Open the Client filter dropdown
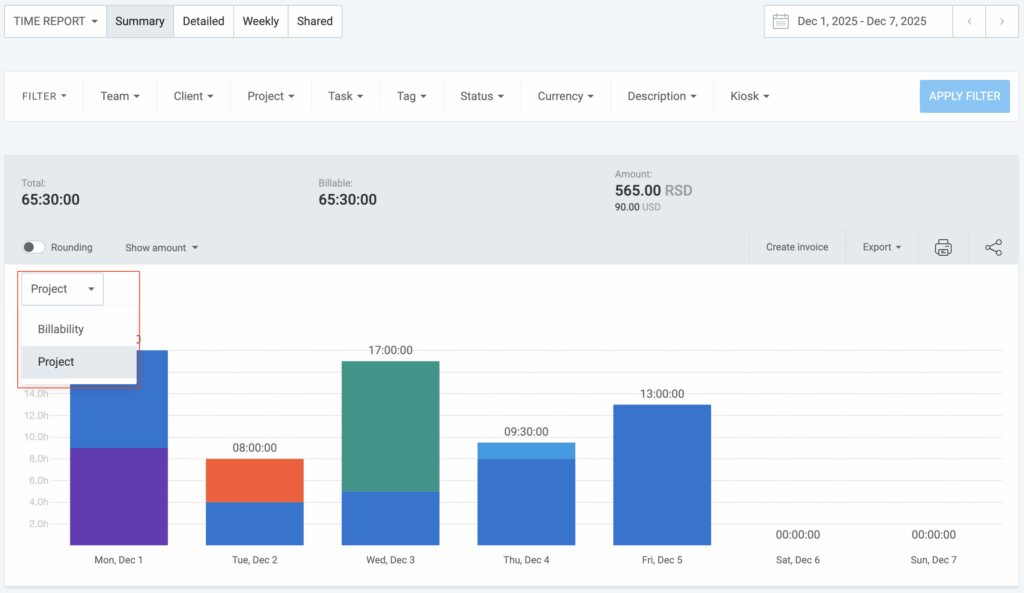The height and width of the screenshot is (593, 1024). click(x=194, y=96)
